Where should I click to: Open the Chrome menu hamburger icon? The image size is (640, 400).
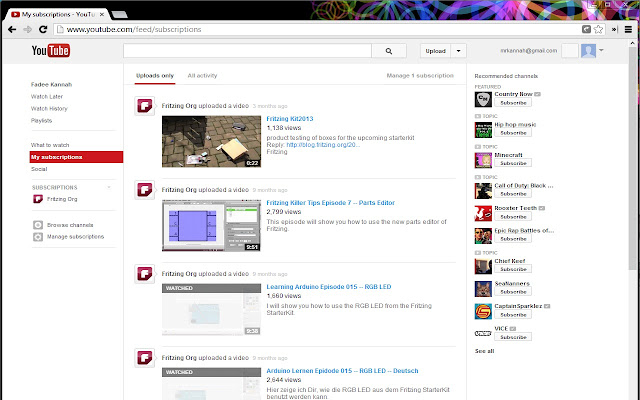(629, 29)
